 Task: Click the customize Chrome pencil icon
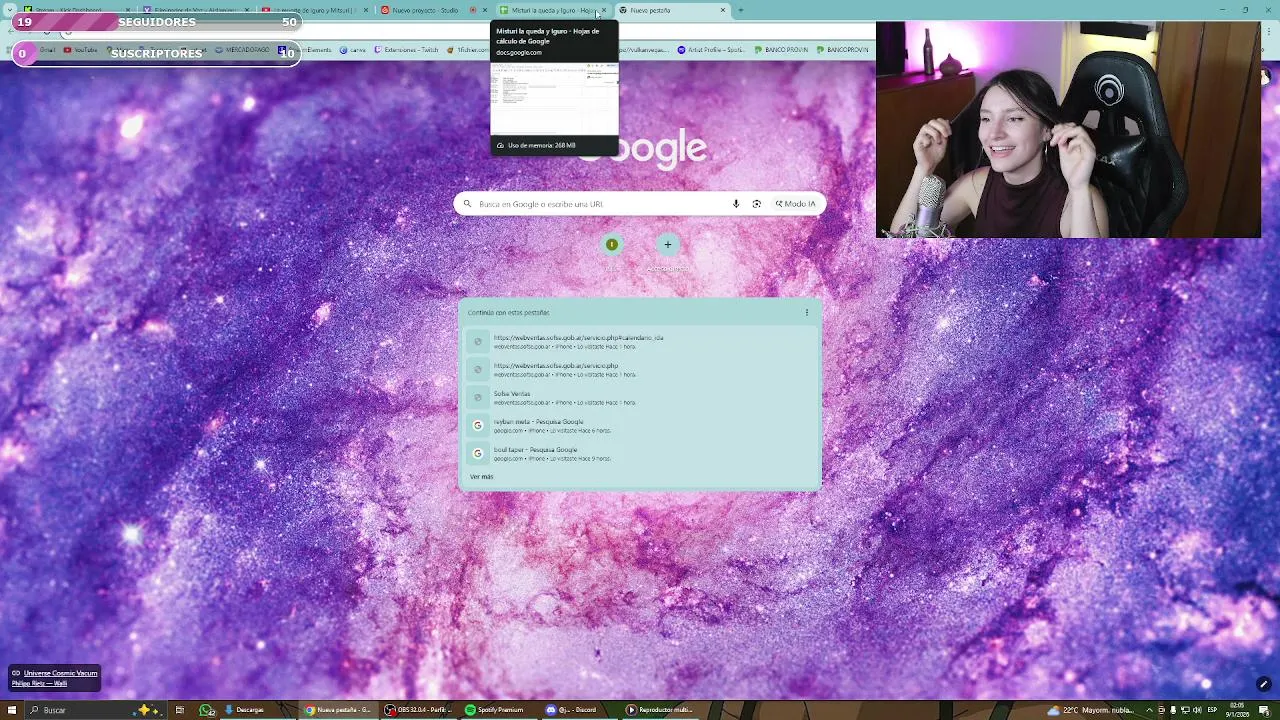click(x=1263, y=685)
